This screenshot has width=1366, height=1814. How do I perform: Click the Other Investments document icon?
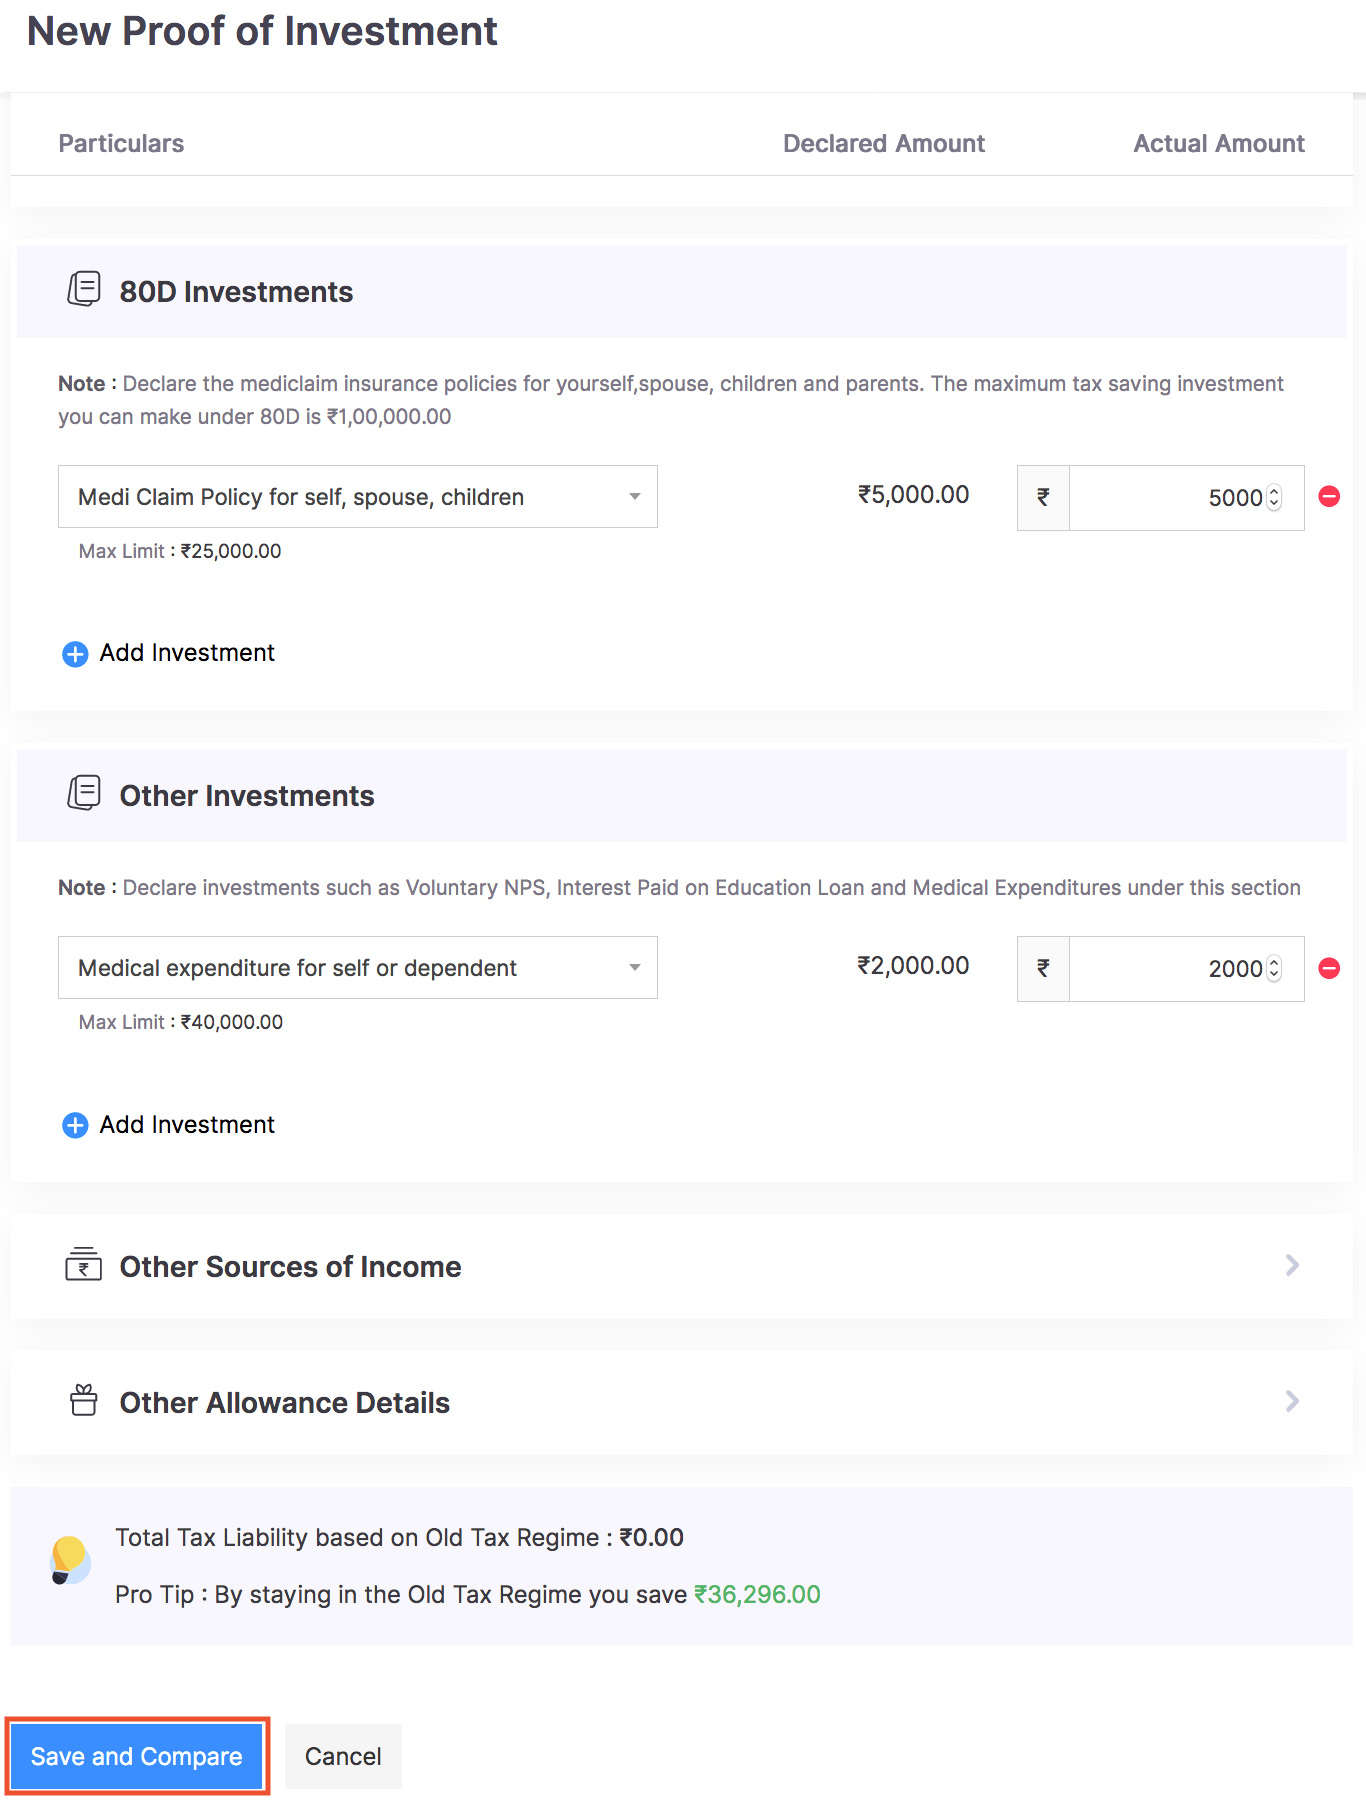pos(84,793)
